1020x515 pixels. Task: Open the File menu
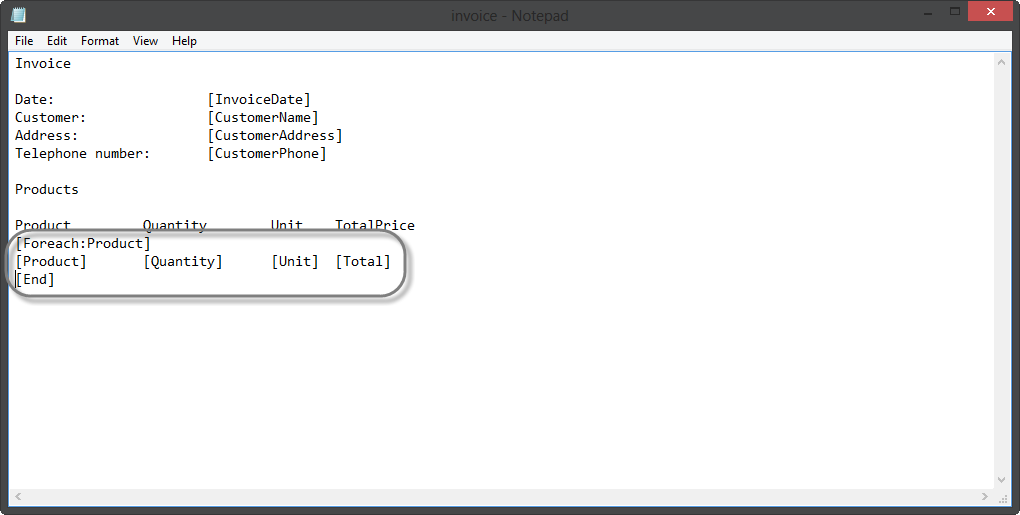(24, 41)
